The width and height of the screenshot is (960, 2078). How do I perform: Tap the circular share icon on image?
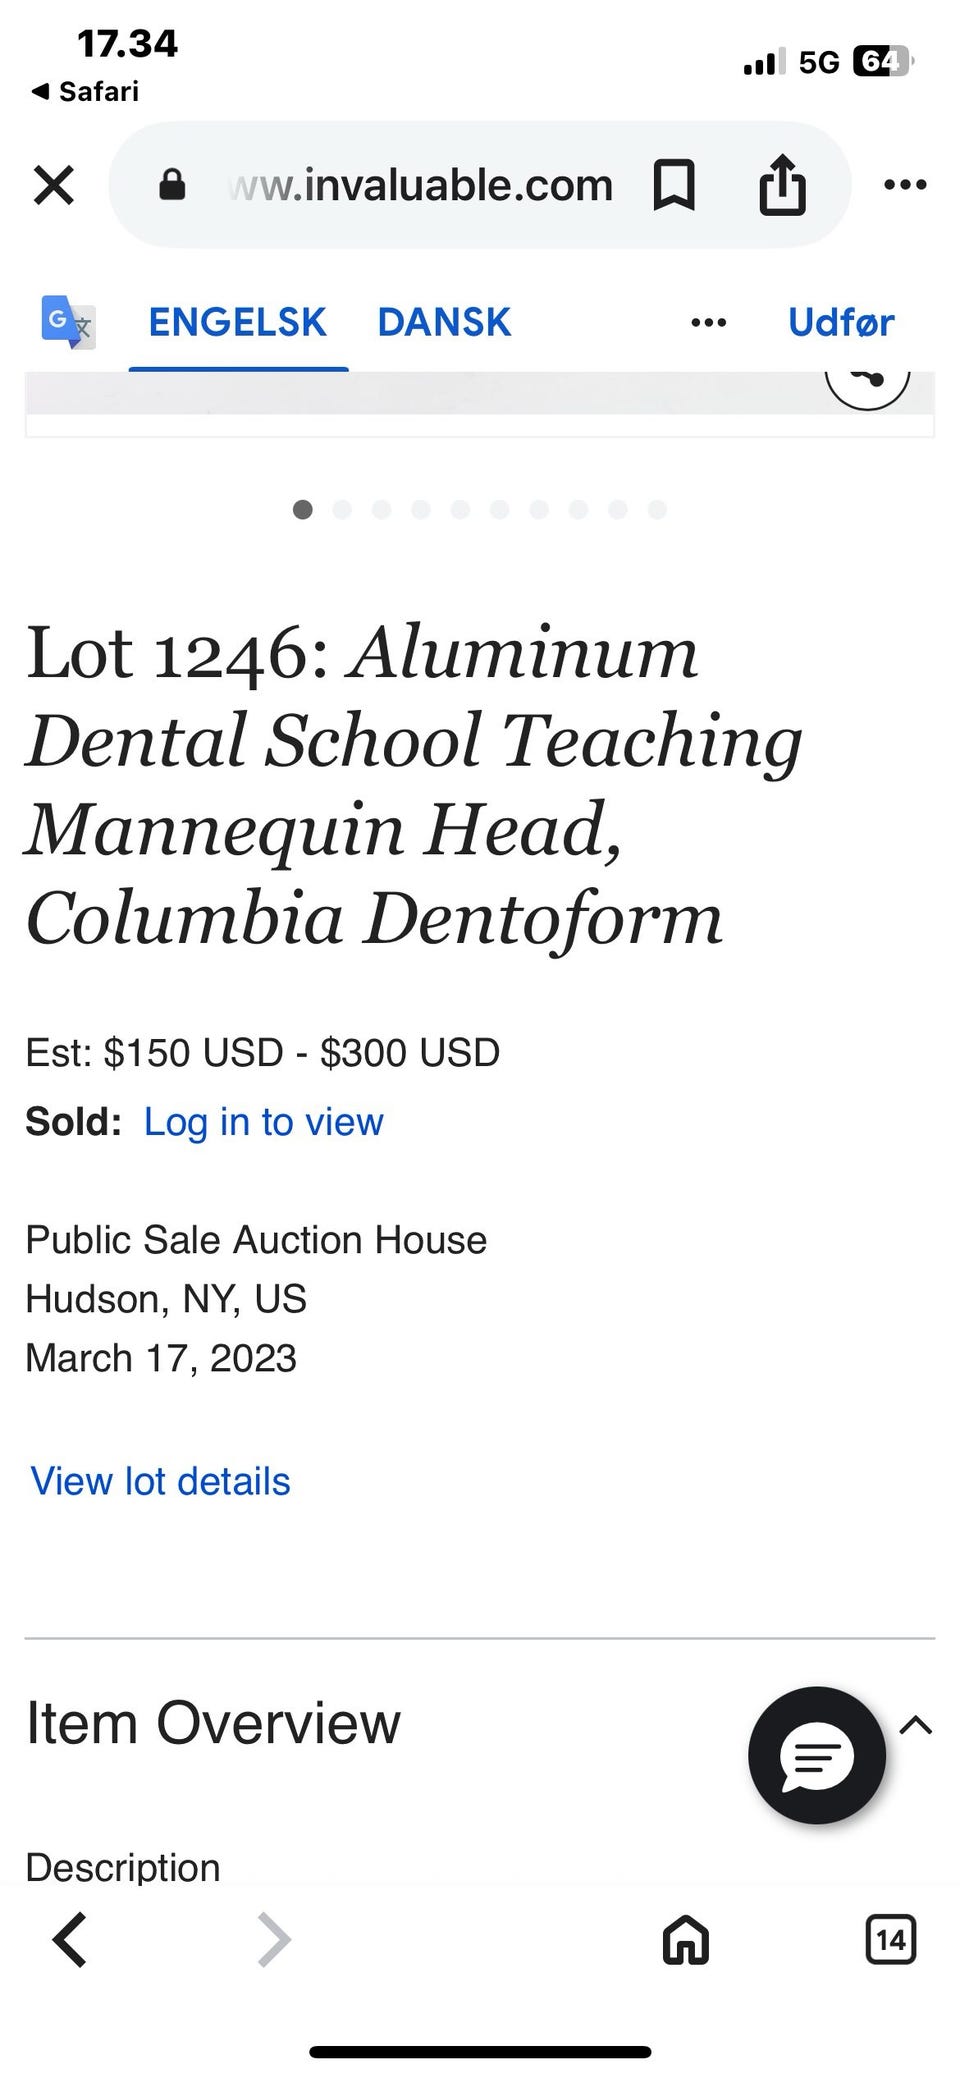pyautogui.click(x=868, y=383)
